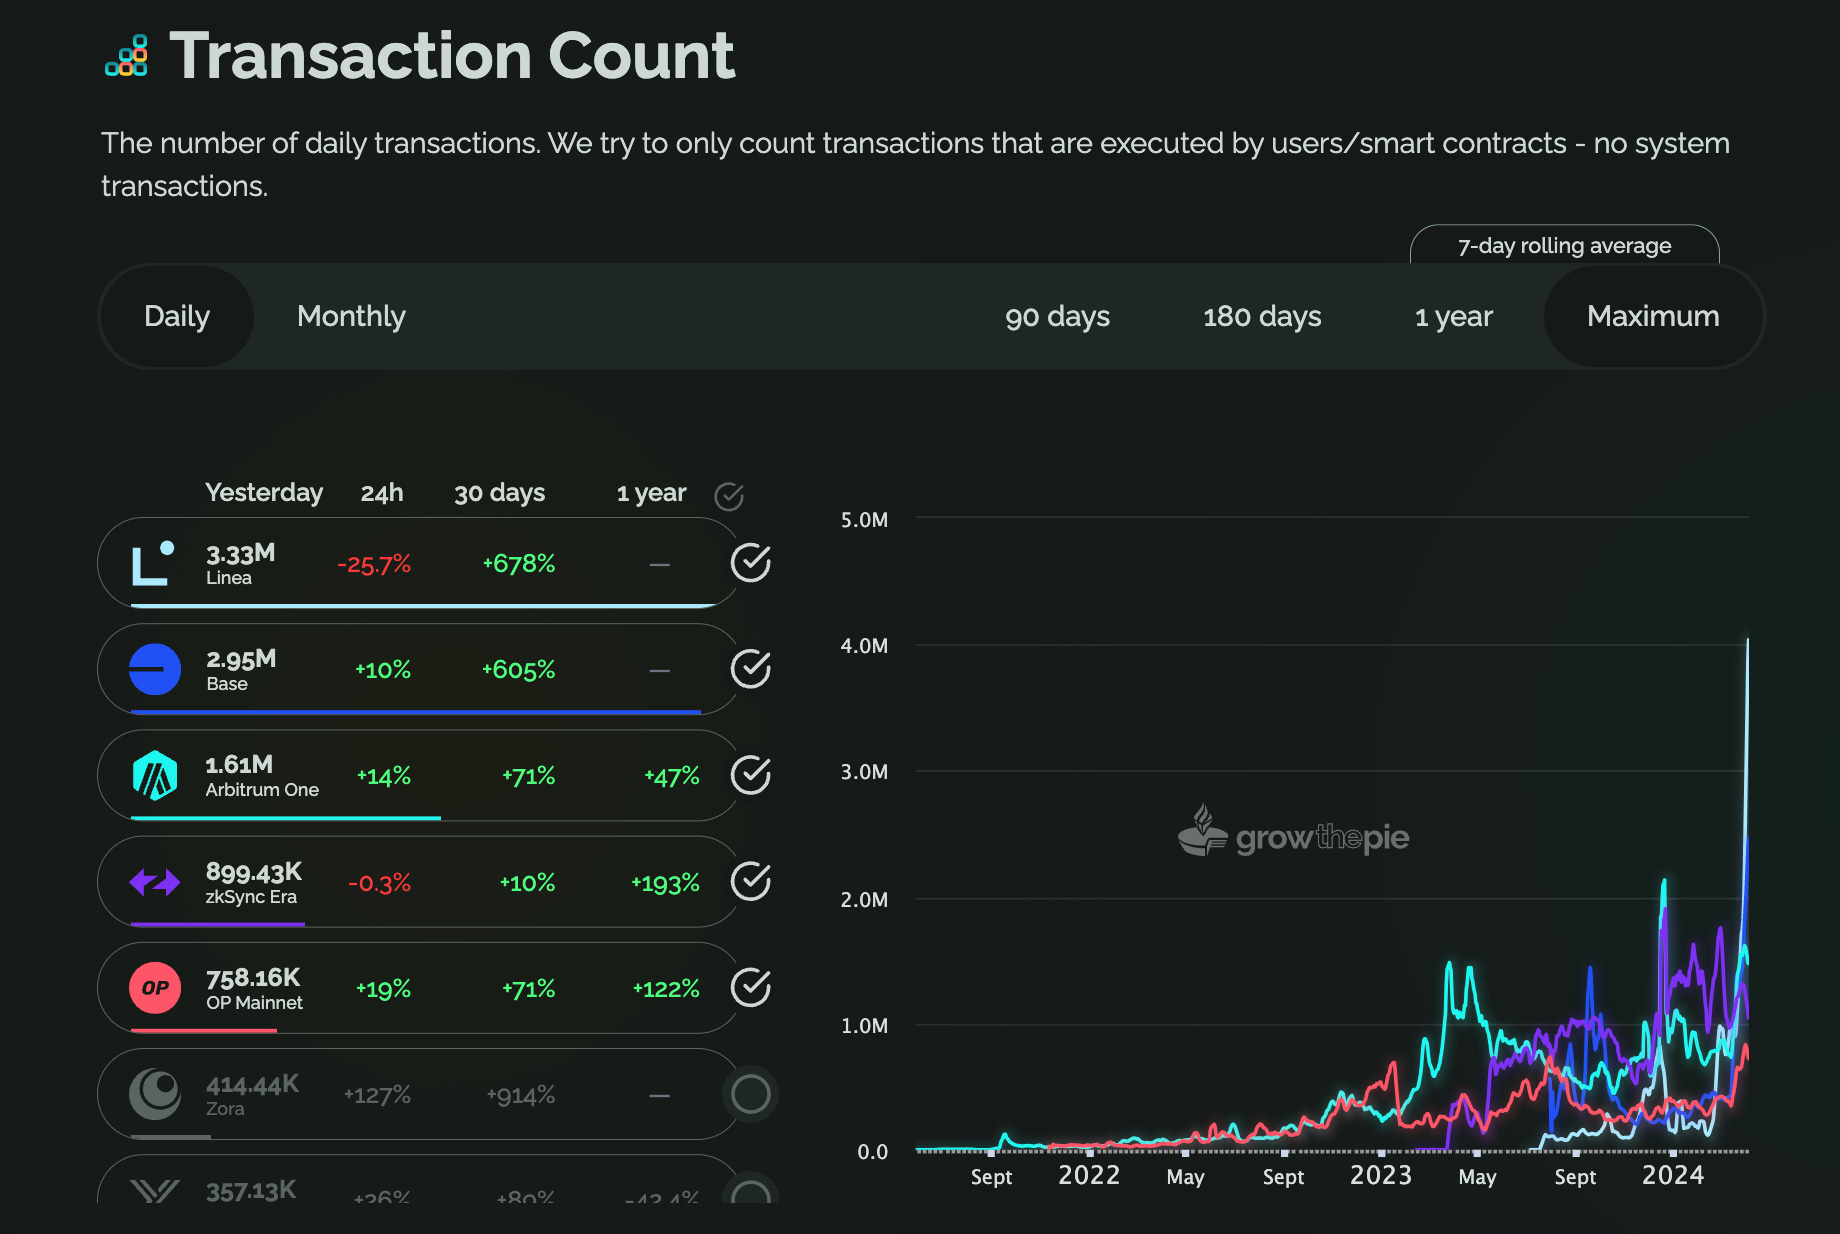Click the Base blue progress bar

click(x=416, y=712)
